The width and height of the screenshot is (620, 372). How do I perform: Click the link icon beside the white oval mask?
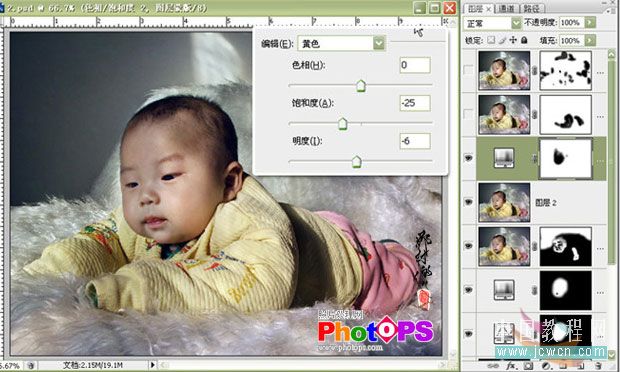[x=535, y=290]
